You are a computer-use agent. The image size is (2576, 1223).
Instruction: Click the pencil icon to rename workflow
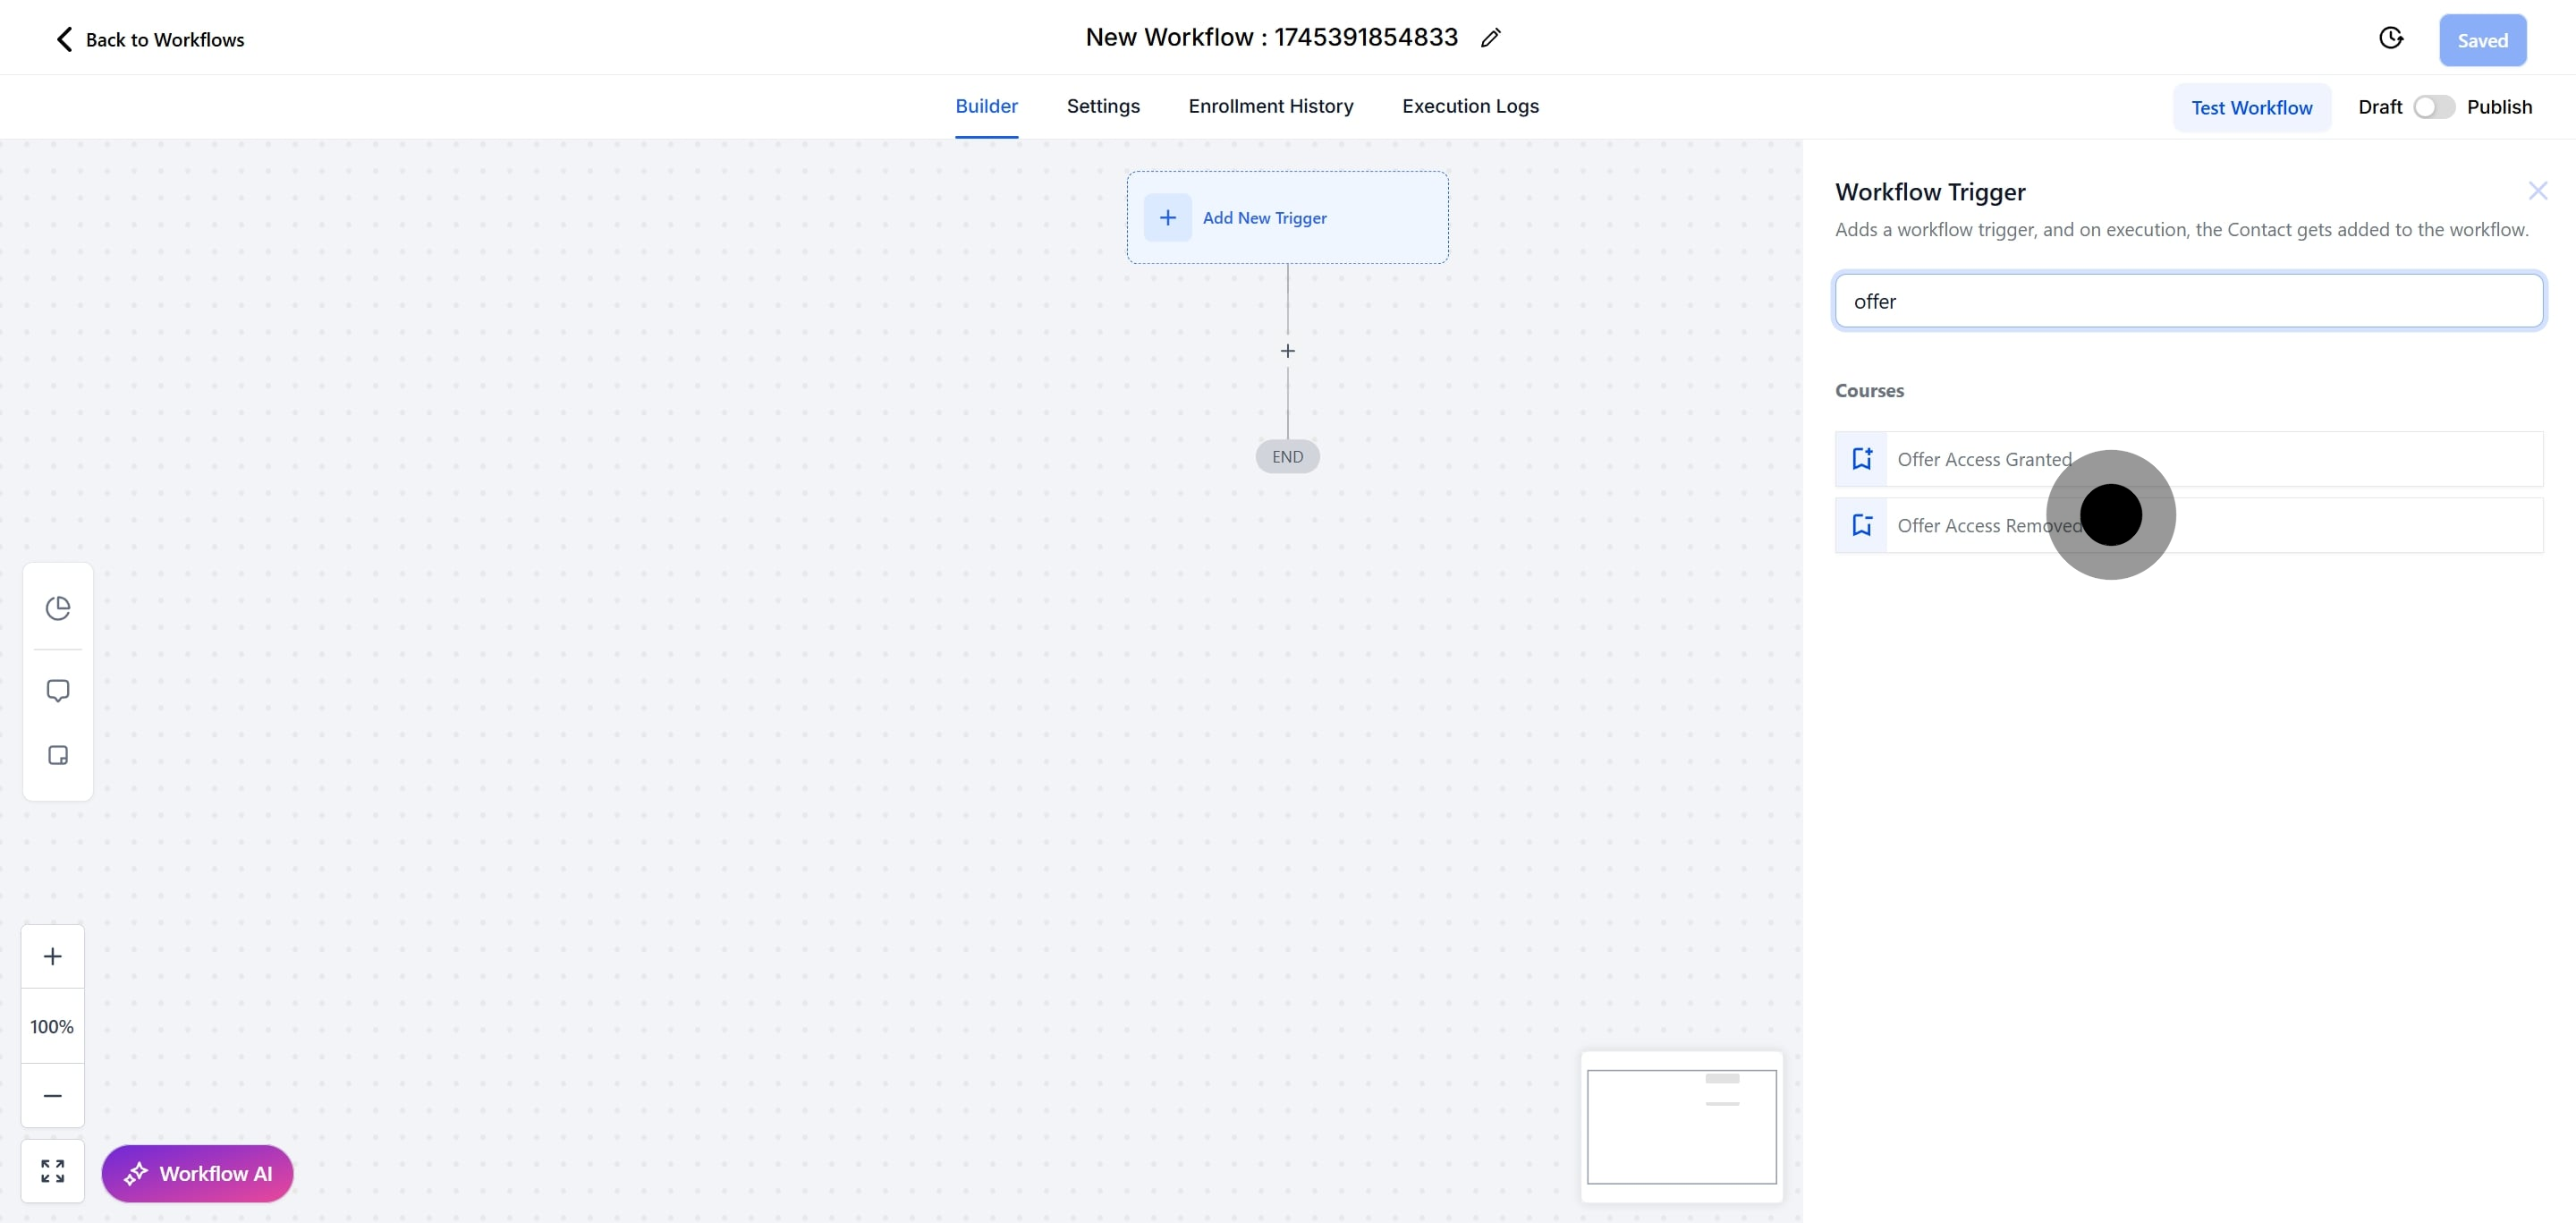1490,38
